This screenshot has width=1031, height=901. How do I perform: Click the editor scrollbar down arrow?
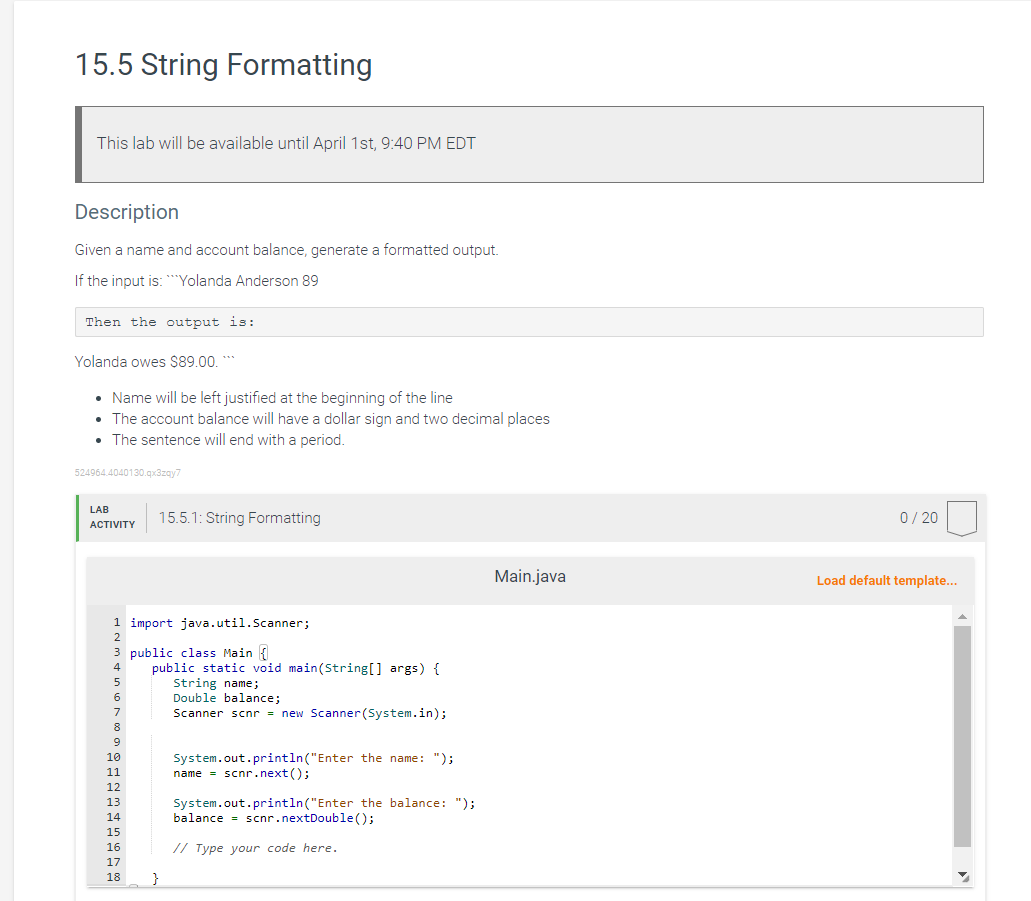[963, 876]
